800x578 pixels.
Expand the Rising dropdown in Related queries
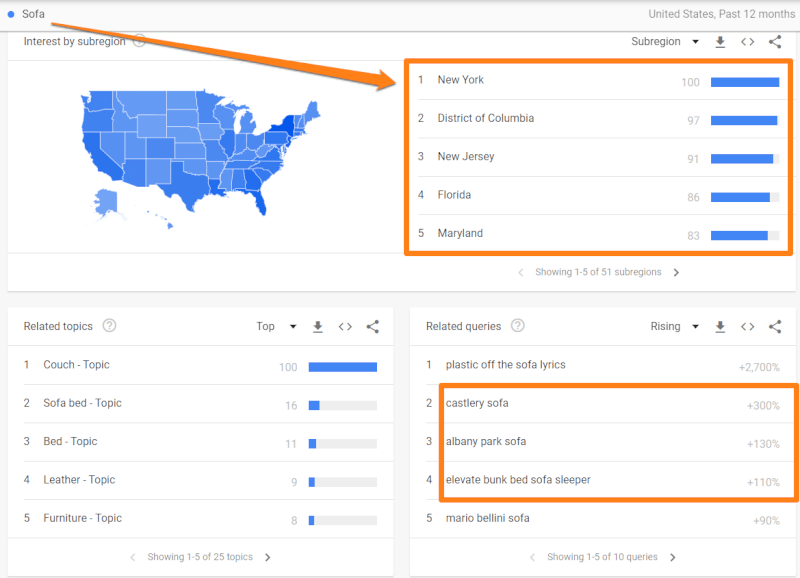tap(674, 326)
